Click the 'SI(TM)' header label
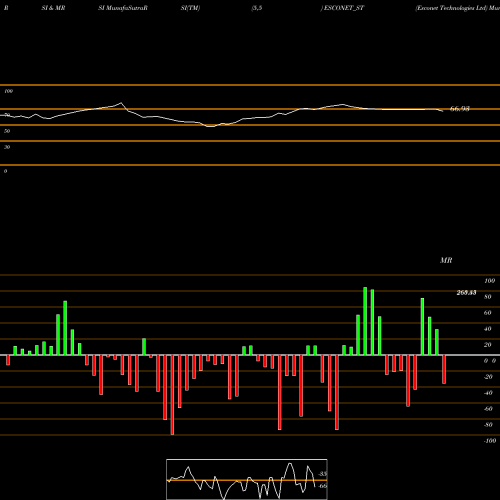 [x=190, y=8]
